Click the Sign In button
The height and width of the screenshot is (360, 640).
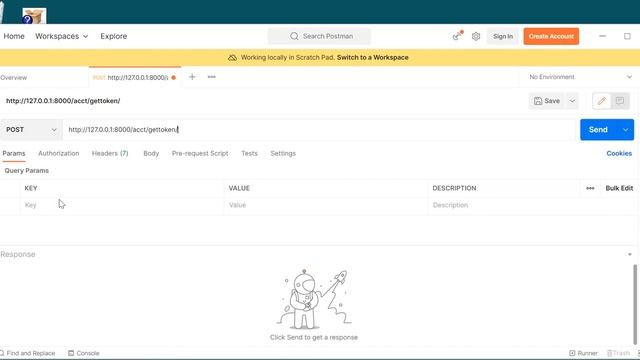tap(503, 36)
